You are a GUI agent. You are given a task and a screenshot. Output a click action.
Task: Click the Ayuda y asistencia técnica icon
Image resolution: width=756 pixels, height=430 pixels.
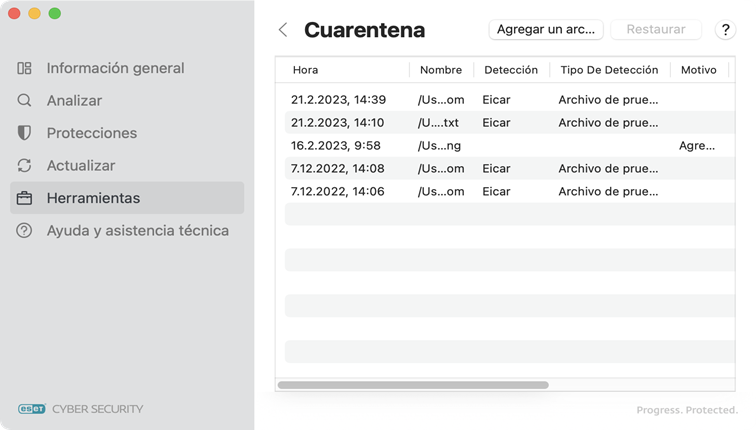pyautogui.click(x=25, y=231)
